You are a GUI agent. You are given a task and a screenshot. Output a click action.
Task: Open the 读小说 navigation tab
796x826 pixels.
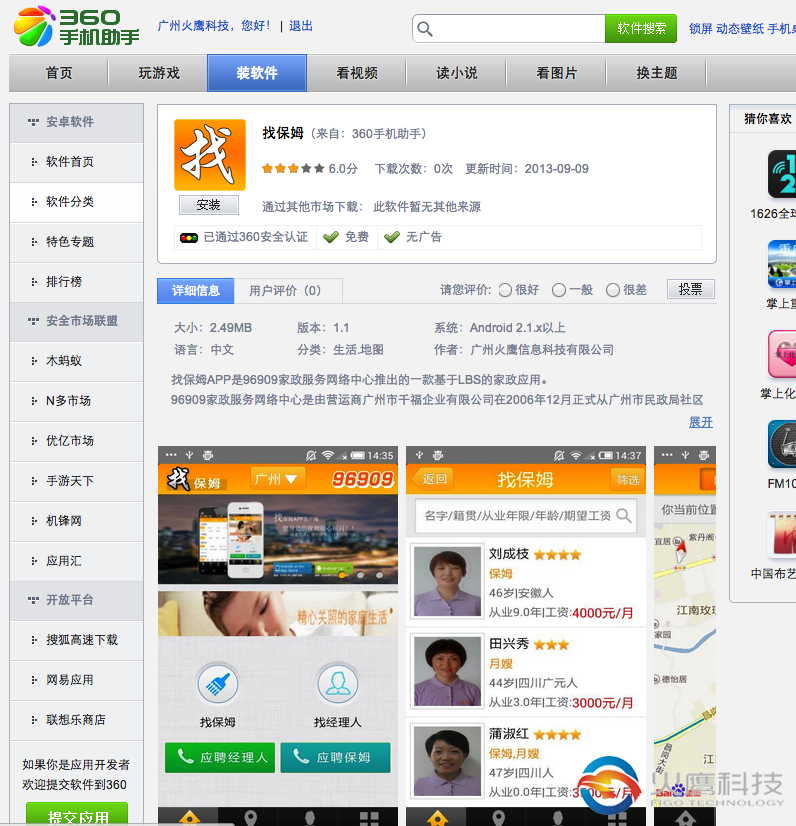(457, 73)
